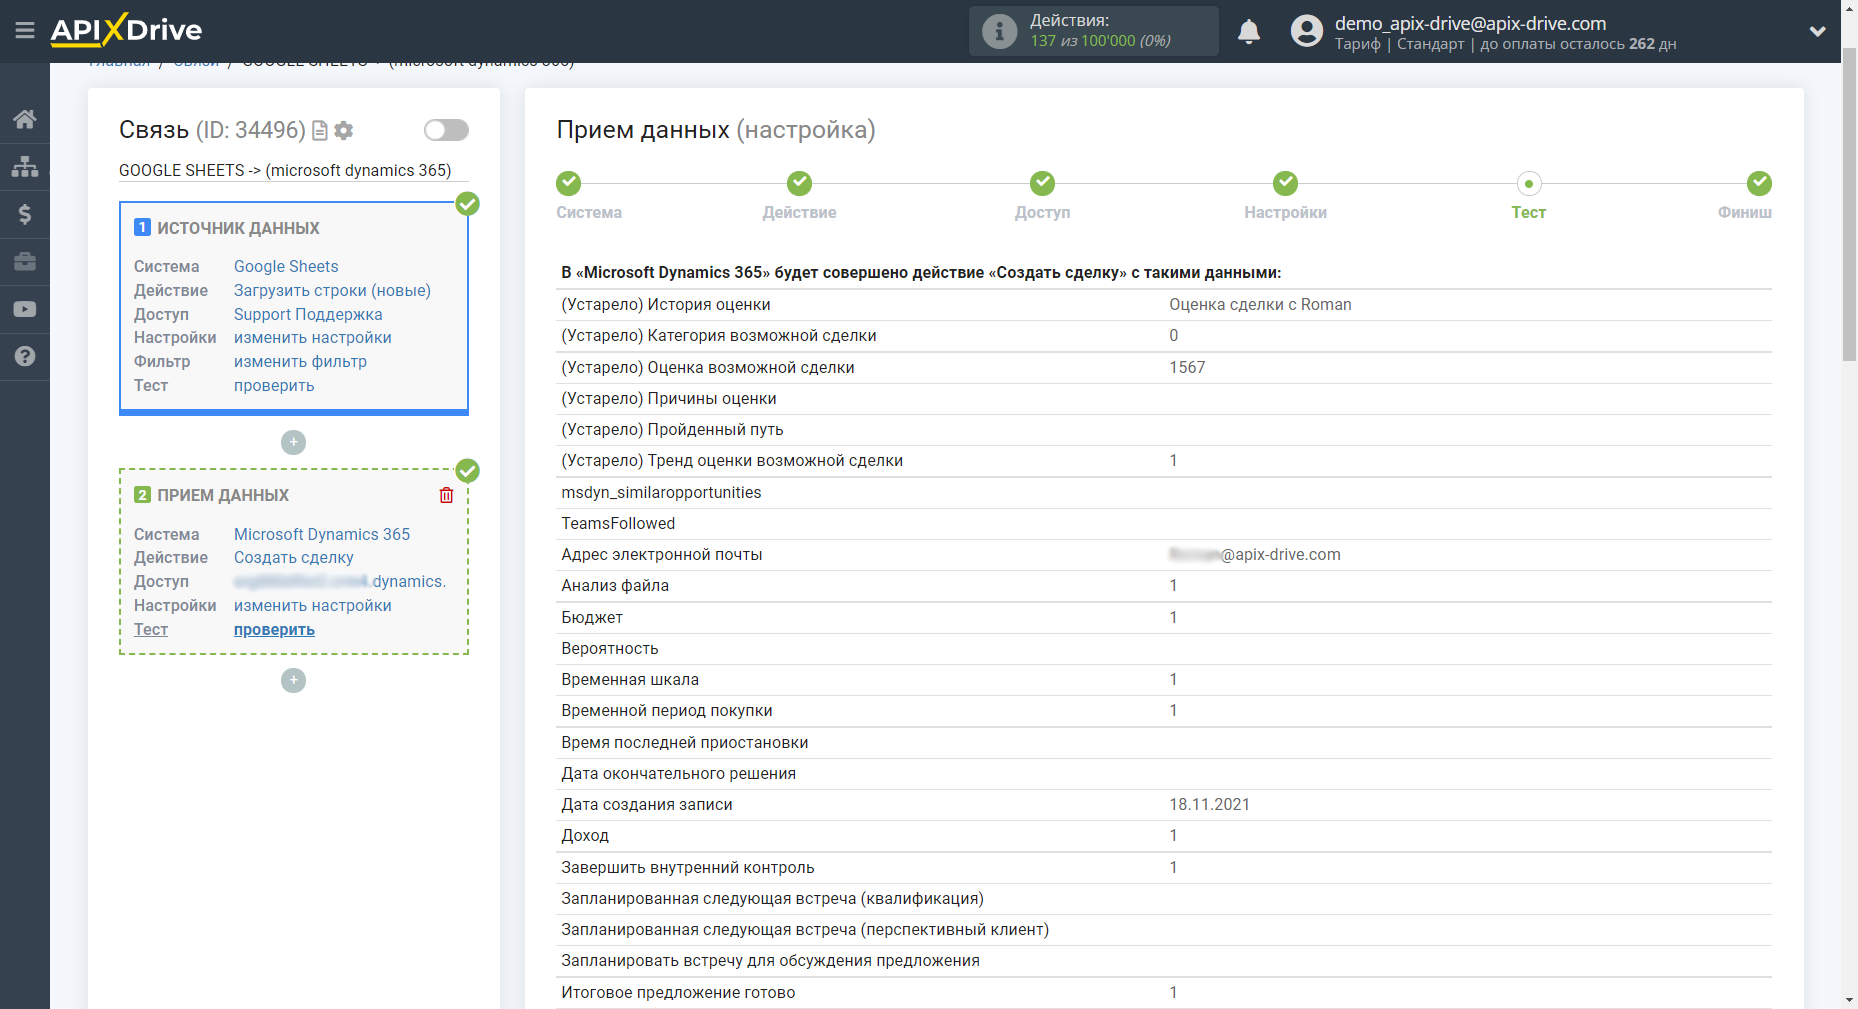Viewport: 1858px width, 1009px height.
Task: Open Microsoft Dynamics 365 system link
Action: coord(322,534)
